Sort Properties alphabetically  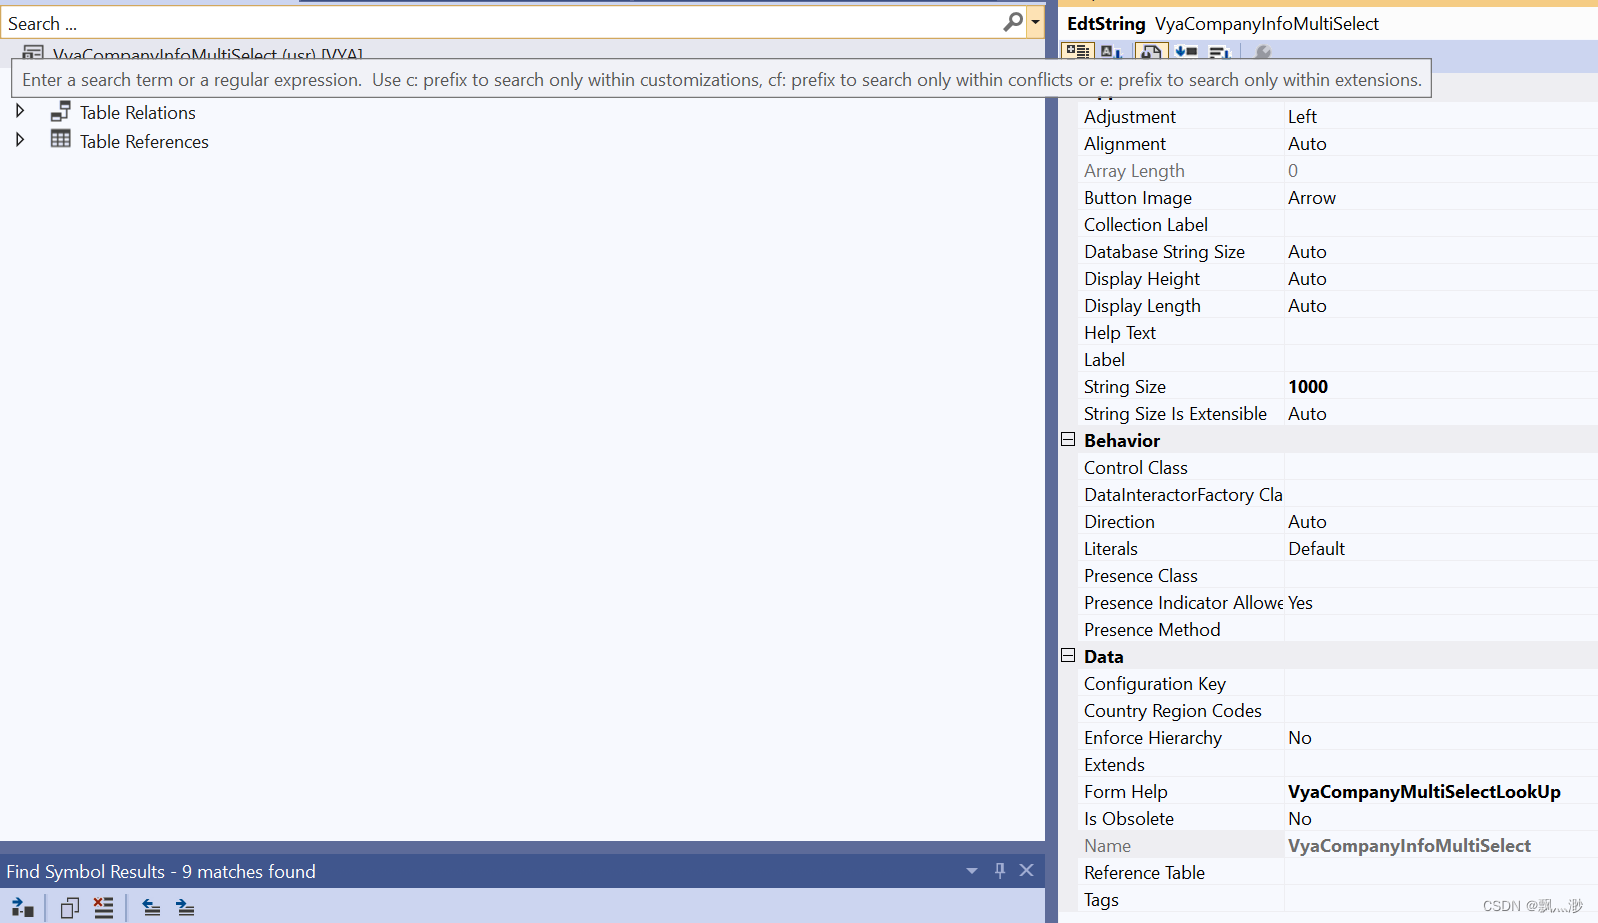tap(1110, 50)
